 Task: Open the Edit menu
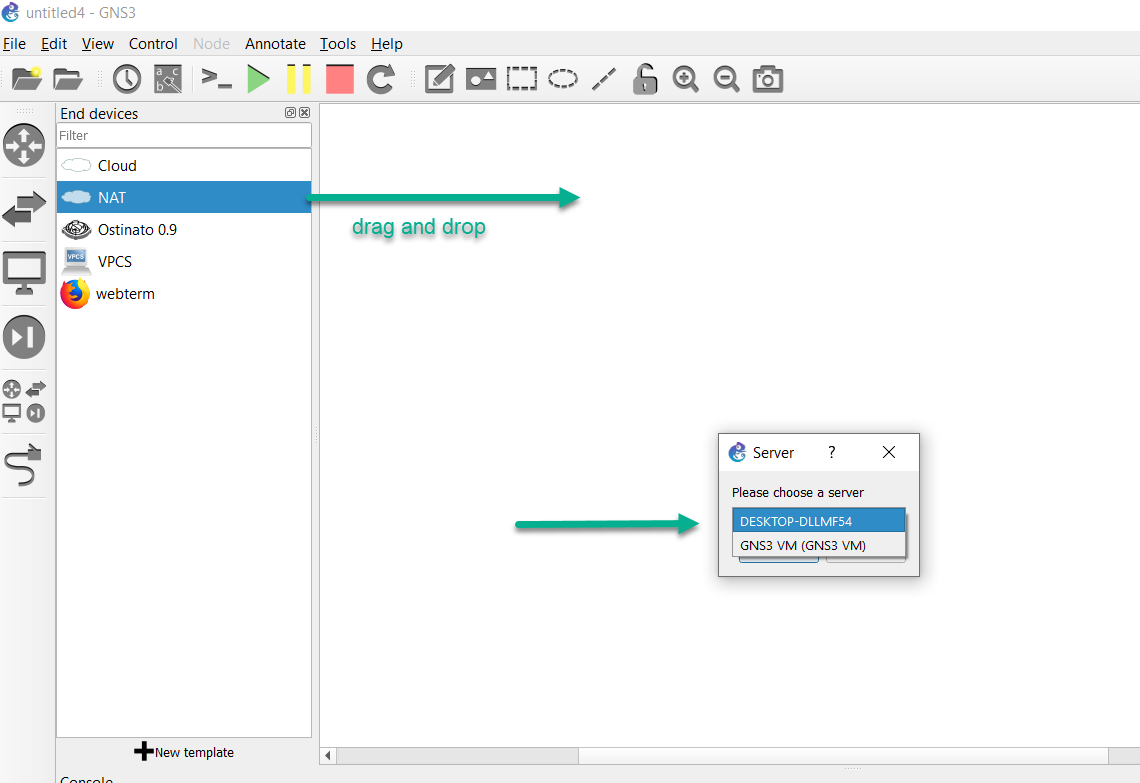click(x=54, y=44)
